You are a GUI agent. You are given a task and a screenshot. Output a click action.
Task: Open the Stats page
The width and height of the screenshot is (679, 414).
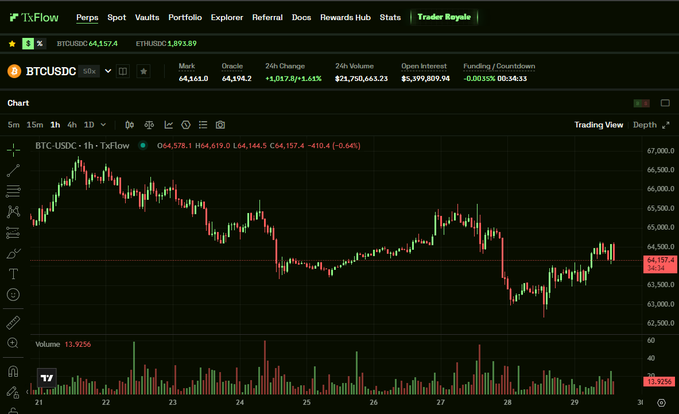tap(390, 17)
